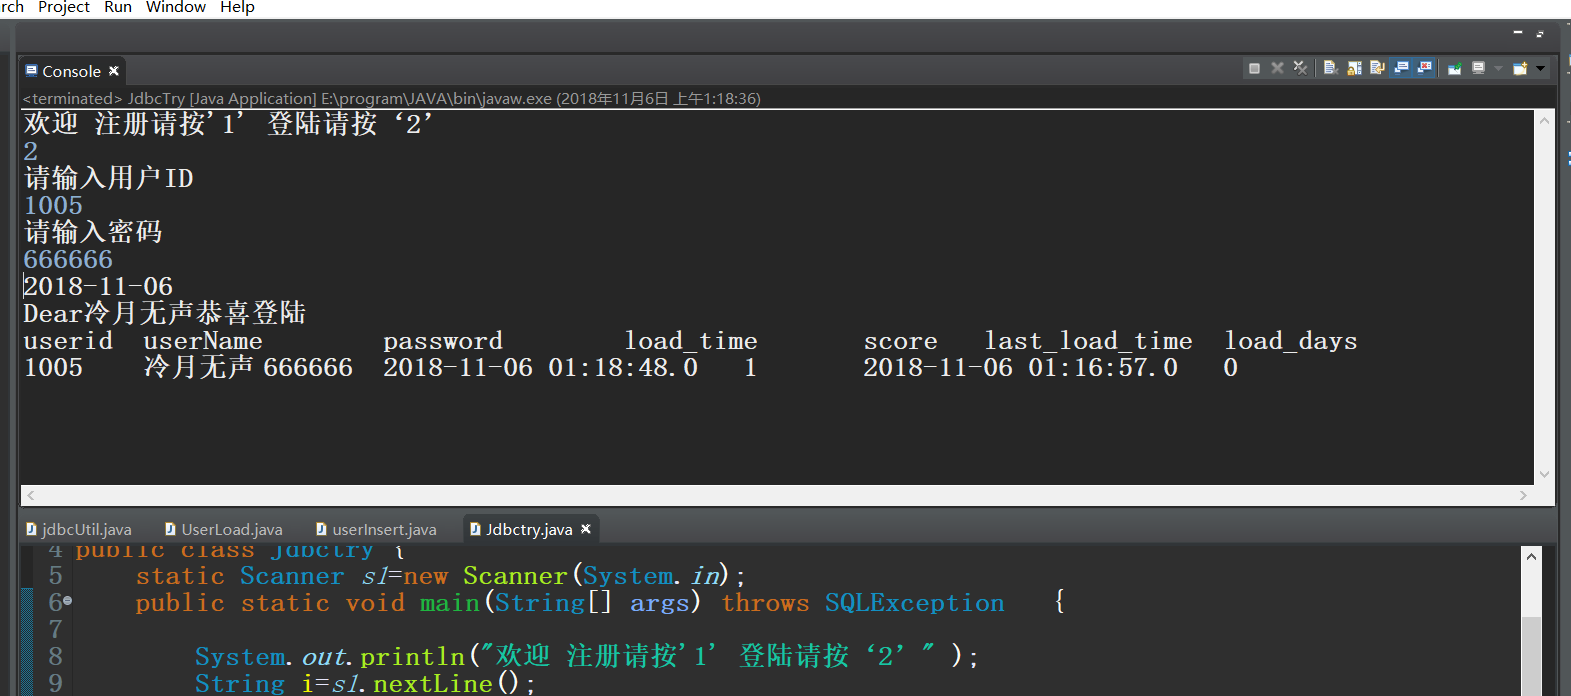Remove all terminated launches with the double-X icon
Image resolution: width=1571 pixels, height=696 pixels.
pyautogui.click(x=1300, y=68)
